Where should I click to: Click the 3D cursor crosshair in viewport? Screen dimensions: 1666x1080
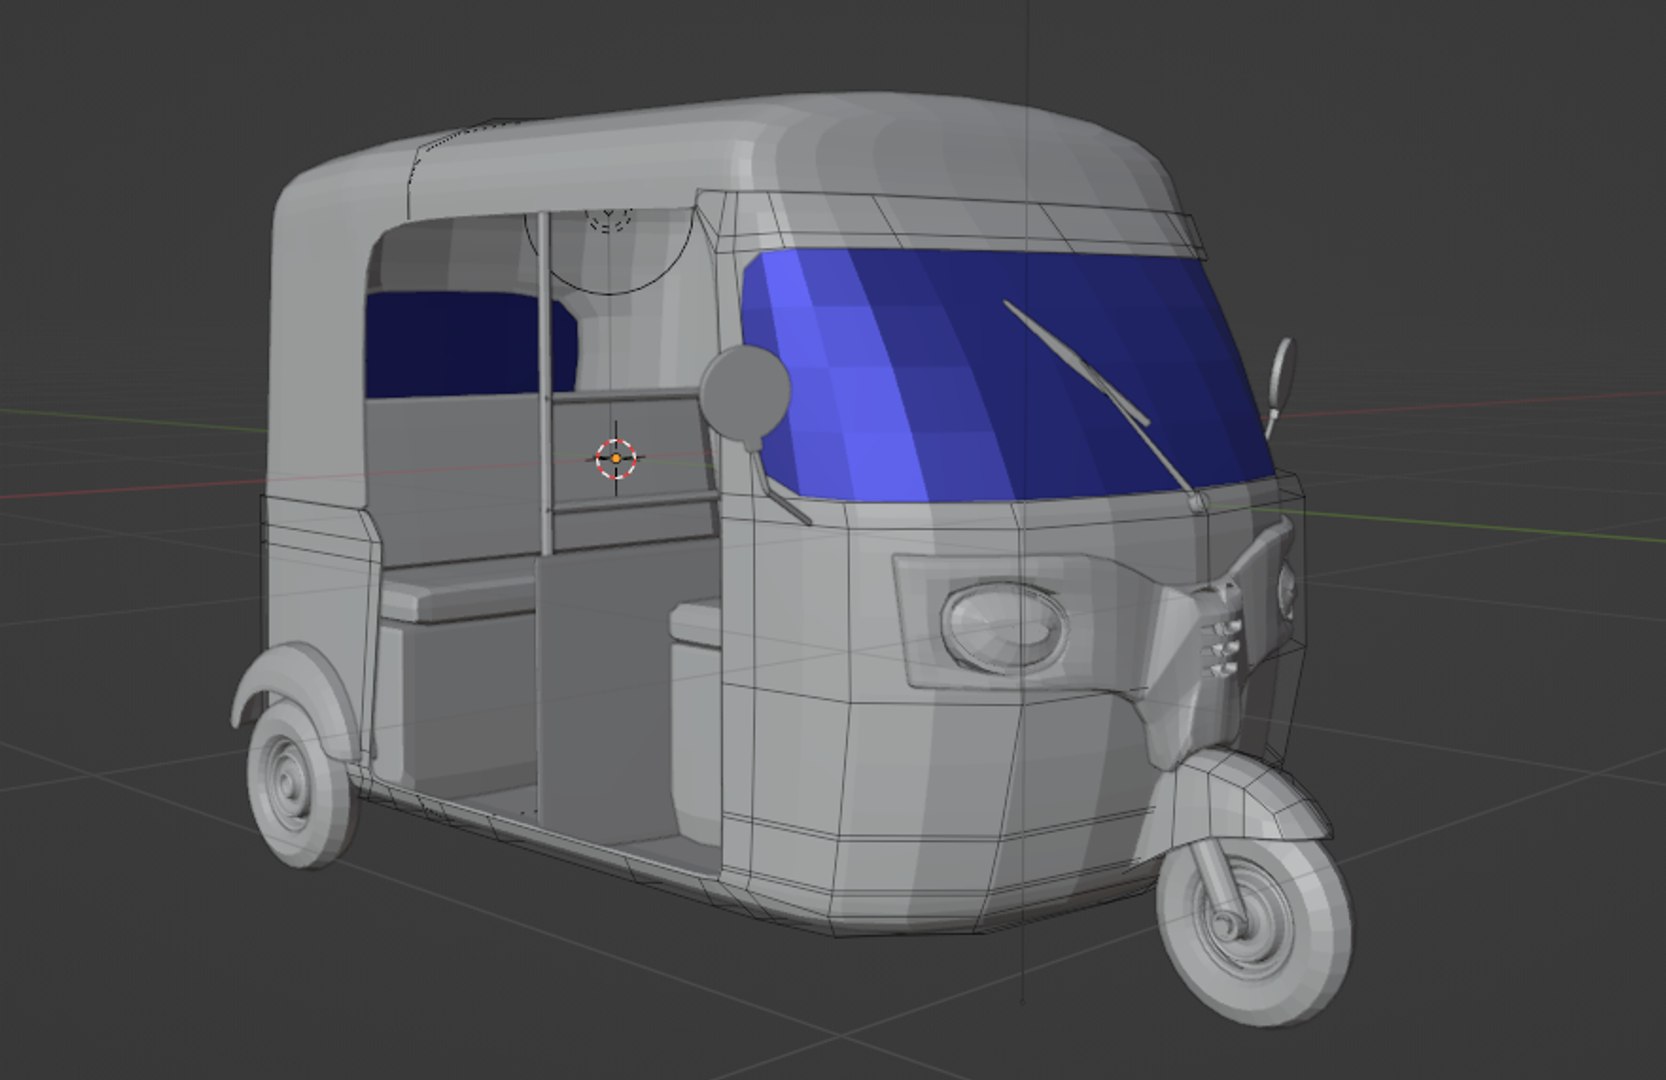click(x=616, y=458)
